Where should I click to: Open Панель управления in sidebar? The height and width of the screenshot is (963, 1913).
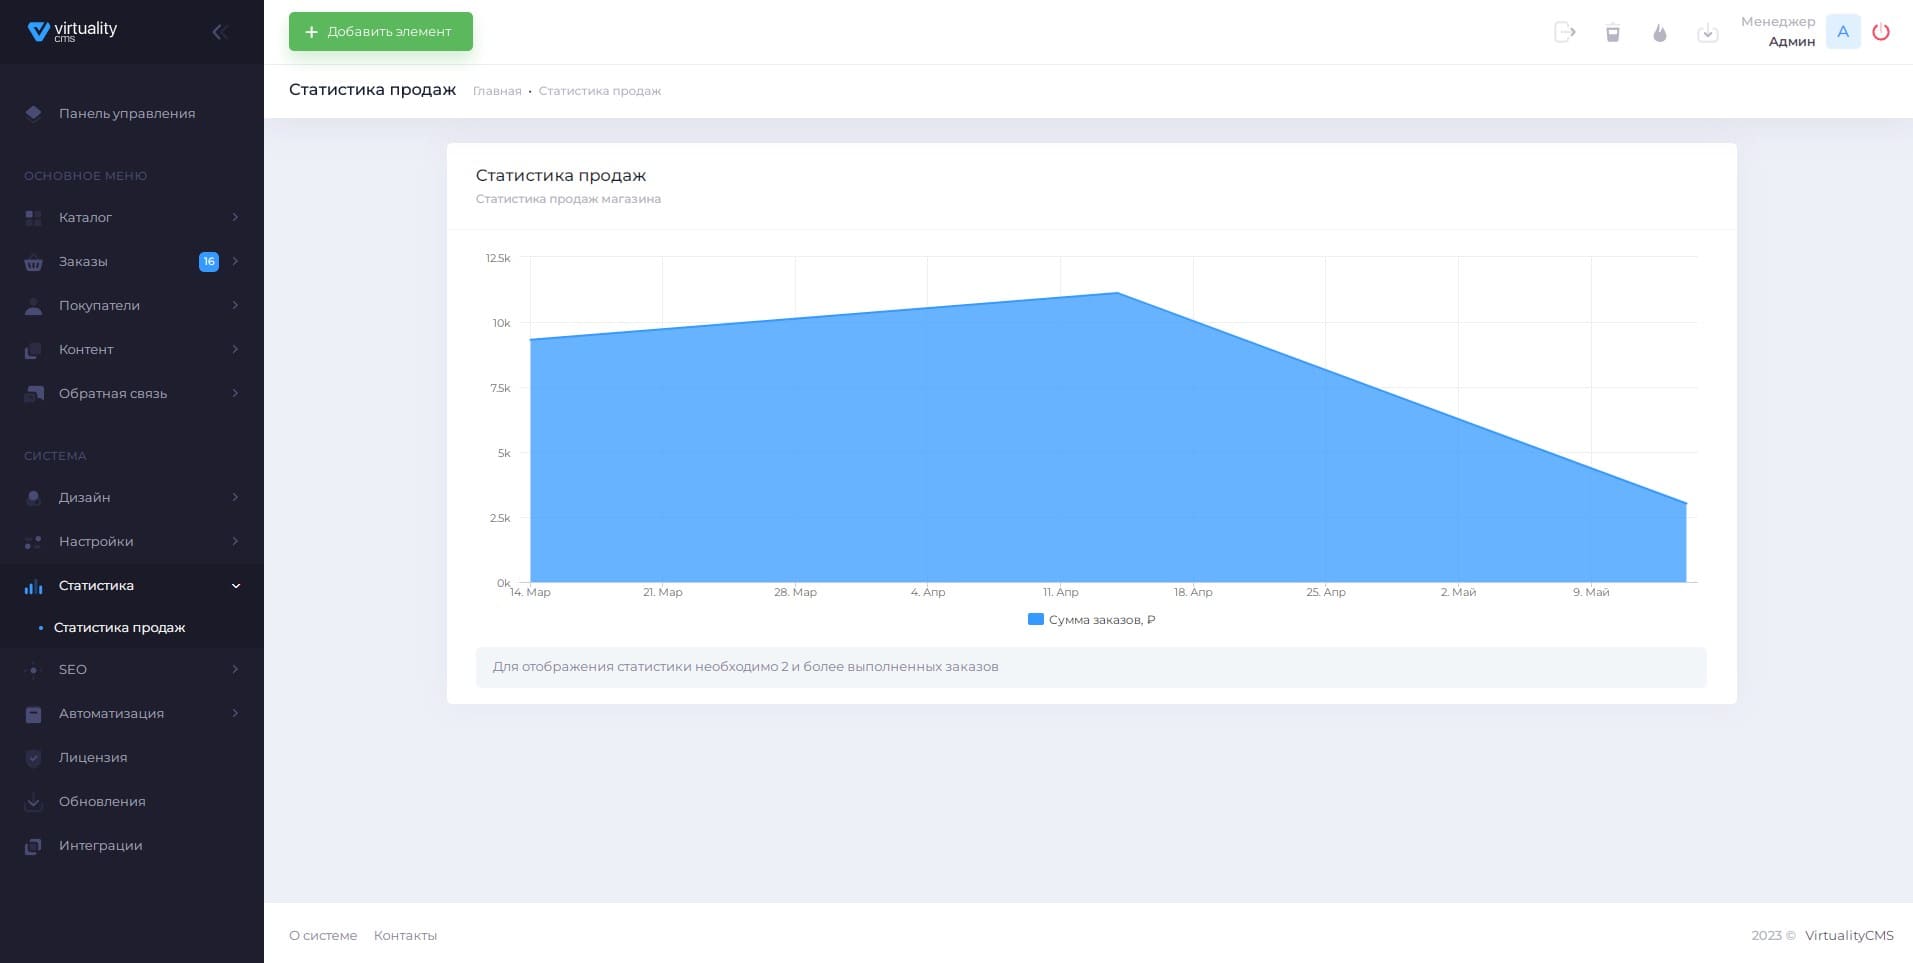(126, 113)
